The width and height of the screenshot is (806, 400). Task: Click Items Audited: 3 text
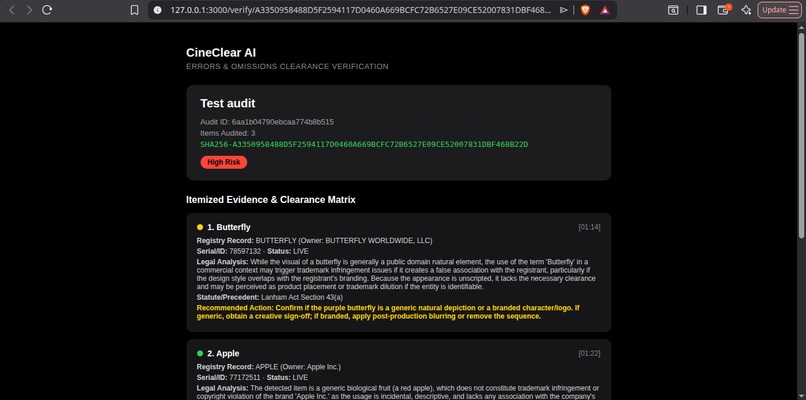pyautogui.click(x=228, y=133)
